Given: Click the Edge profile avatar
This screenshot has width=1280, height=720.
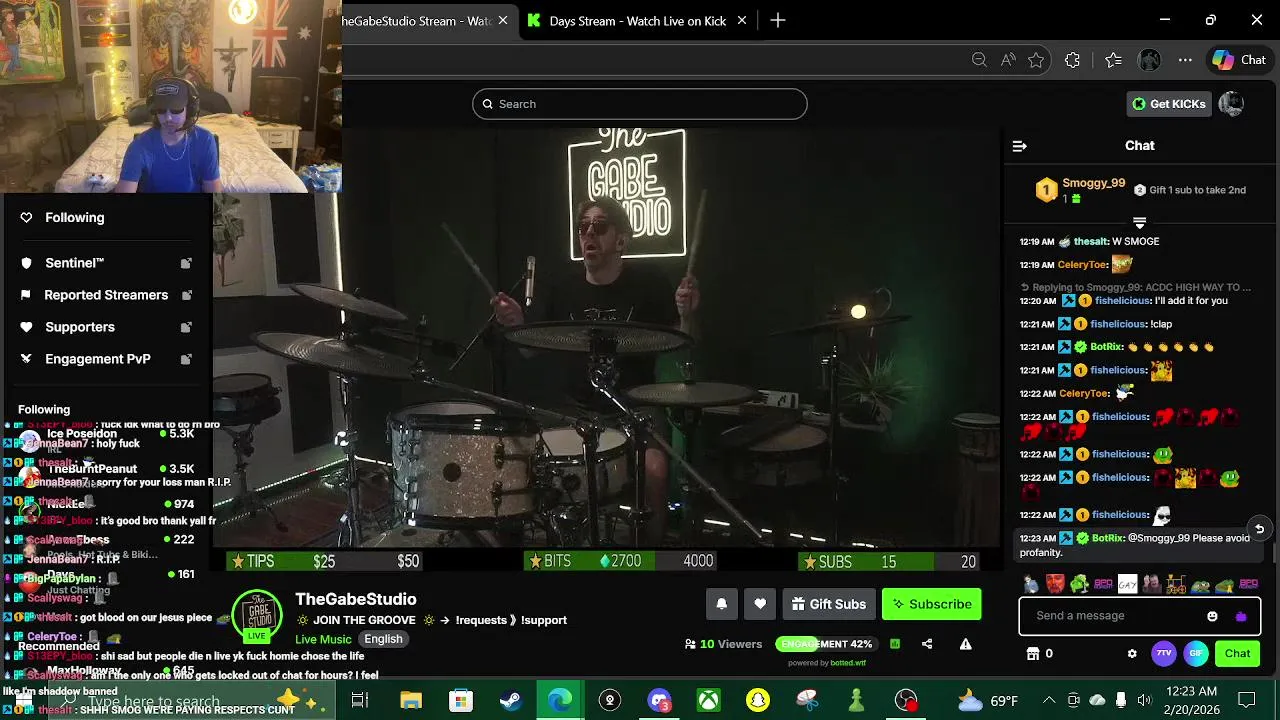Looking at the screenshot, I should pyautogui.click(x=1149, y=60).
